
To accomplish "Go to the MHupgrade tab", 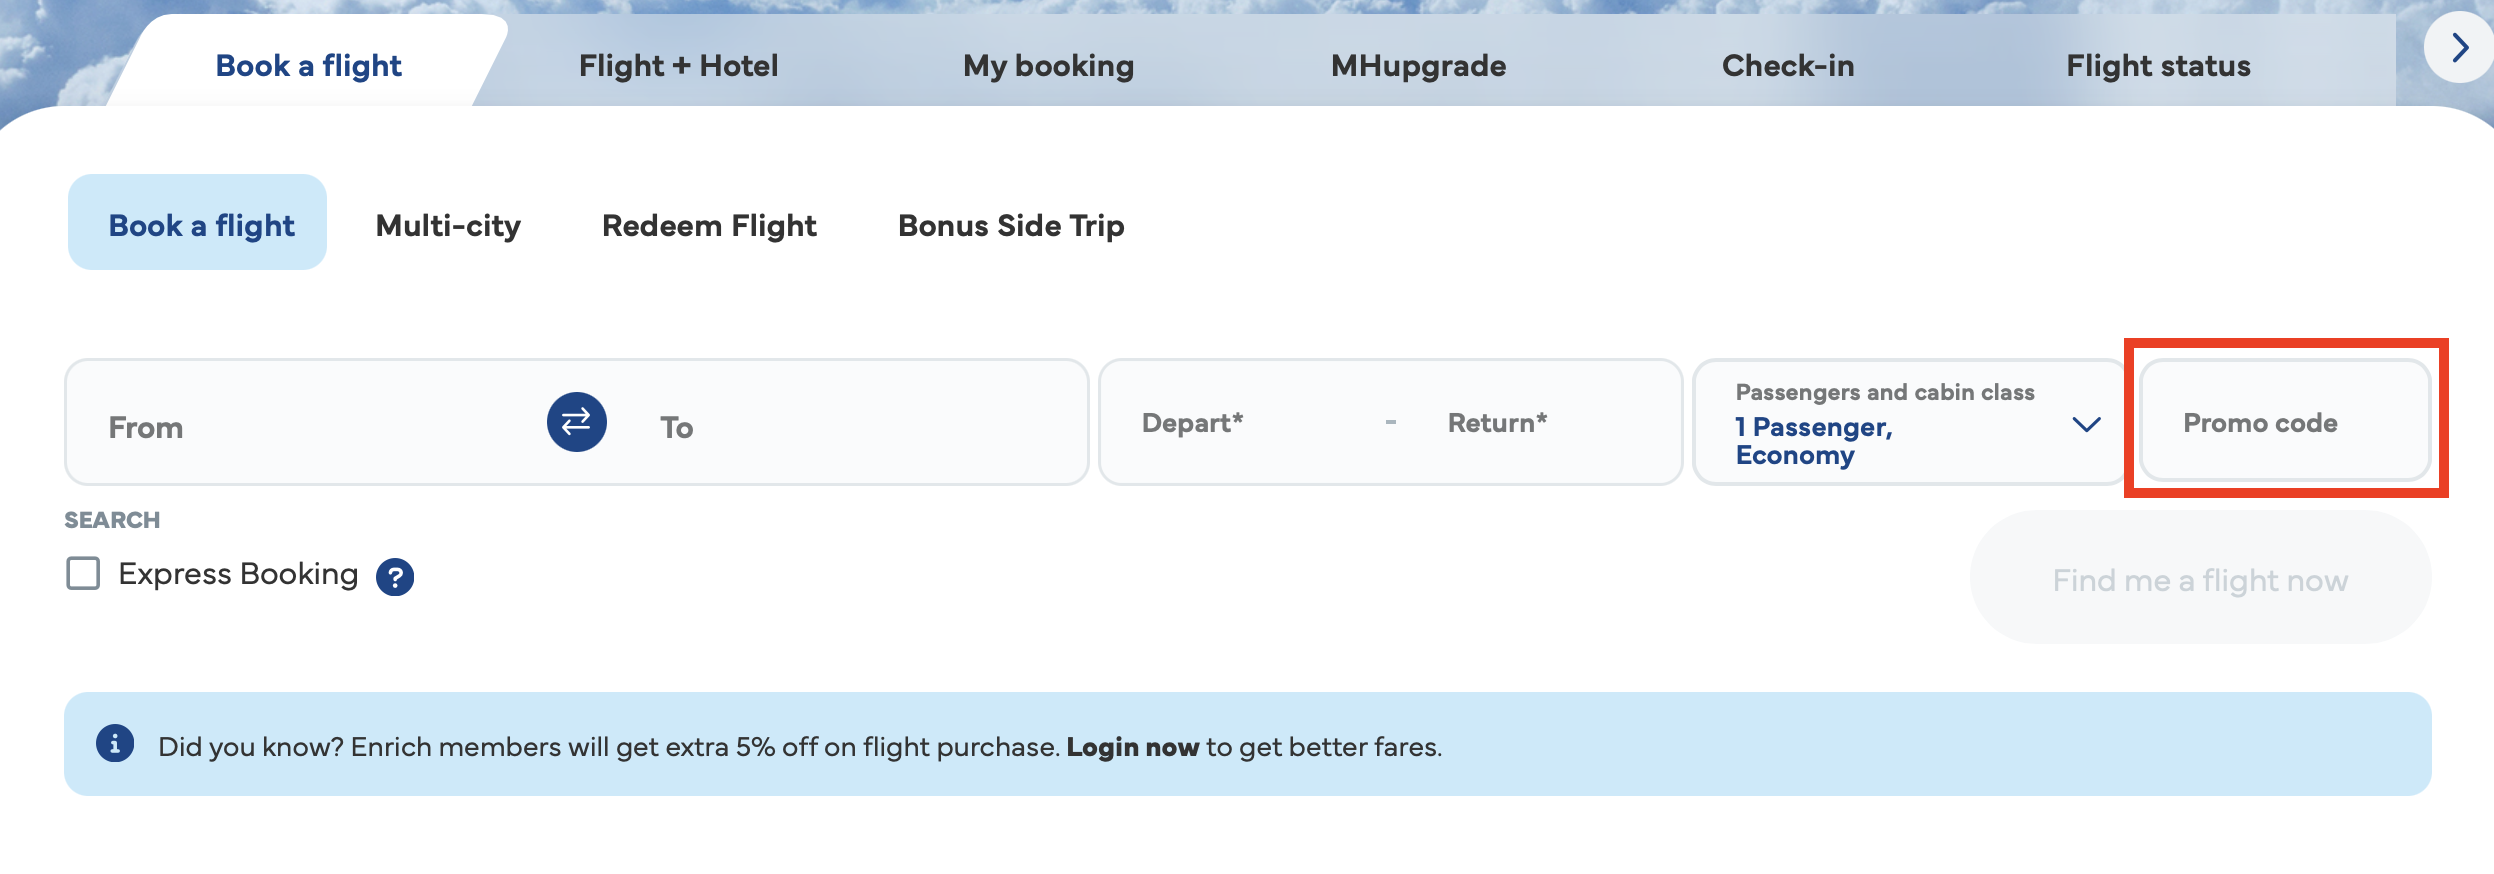I will tap(1418, 66).
